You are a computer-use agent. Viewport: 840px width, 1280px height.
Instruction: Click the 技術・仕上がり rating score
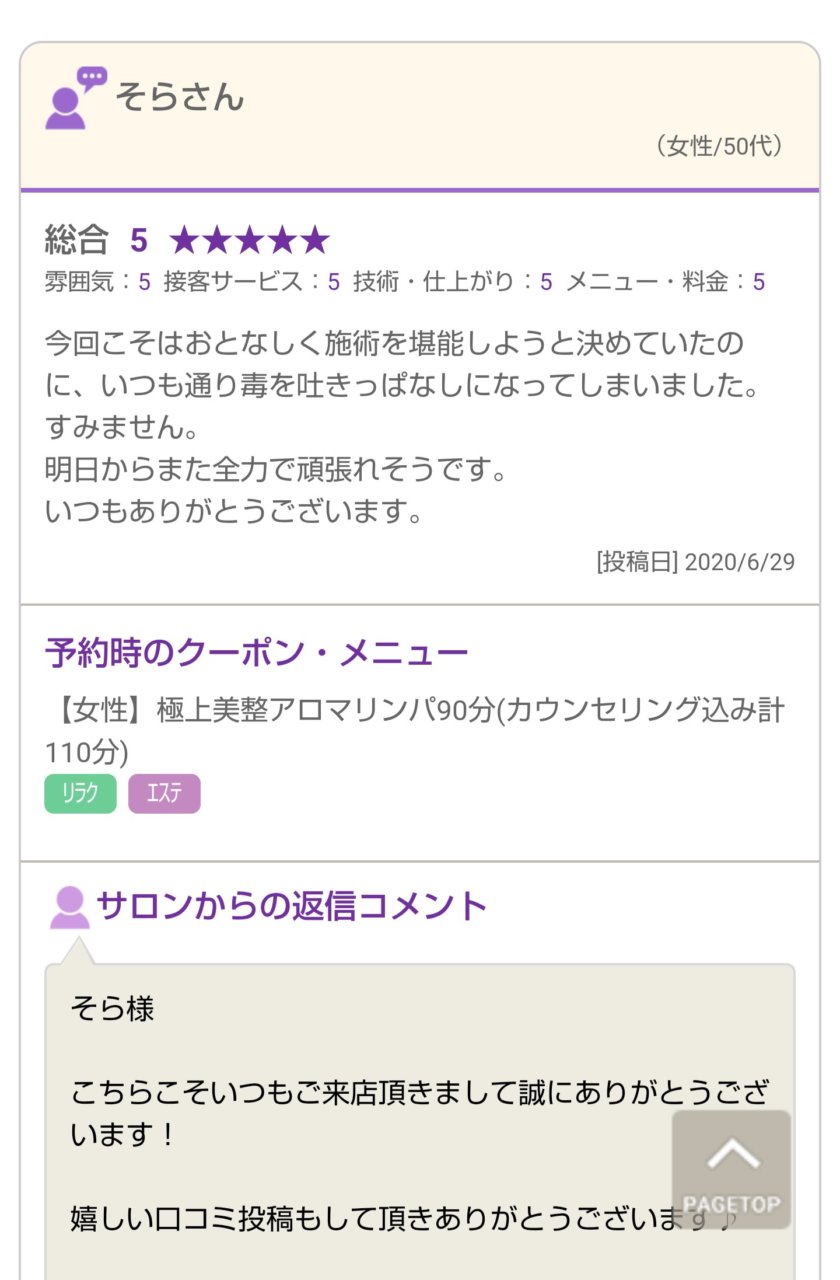452,282
